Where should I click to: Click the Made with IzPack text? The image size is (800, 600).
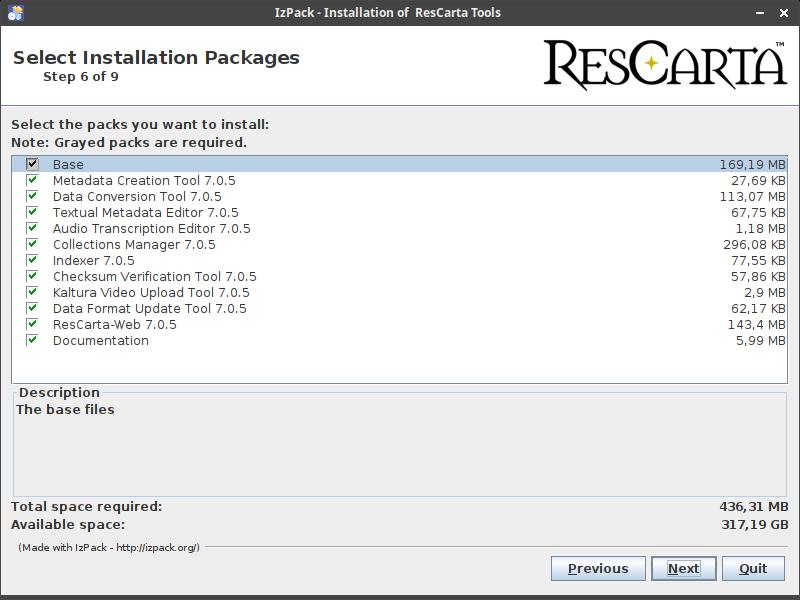[x=109, y=547]
